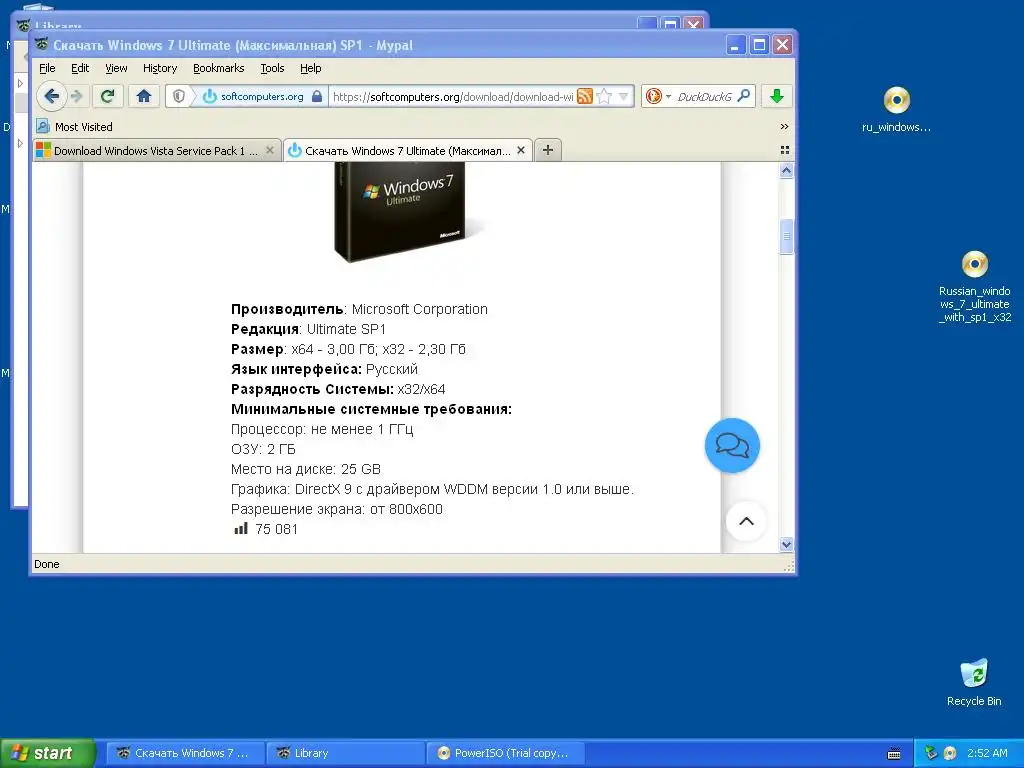Click the search magnifier icon

(x=743, y=96)
